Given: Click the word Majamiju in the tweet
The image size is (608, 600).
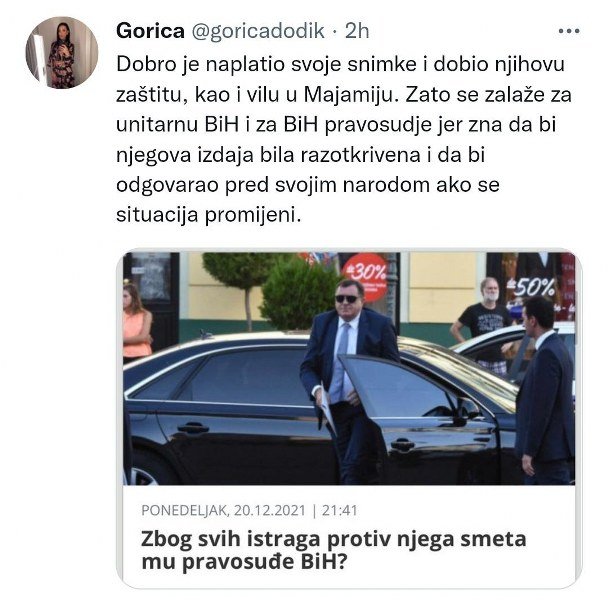Looking at the screenshot, I should pyautogui.click(x=351, y=95).
